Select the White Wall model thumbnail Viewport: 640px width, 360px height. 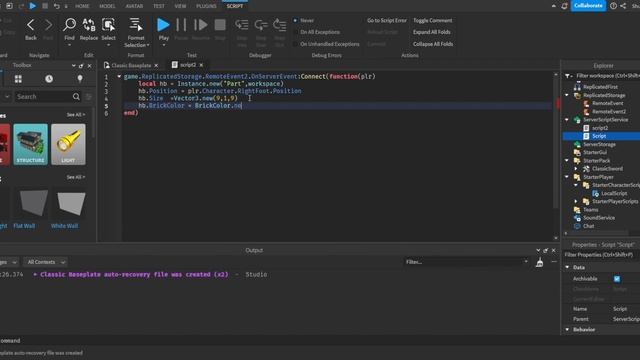pos(71,208)
